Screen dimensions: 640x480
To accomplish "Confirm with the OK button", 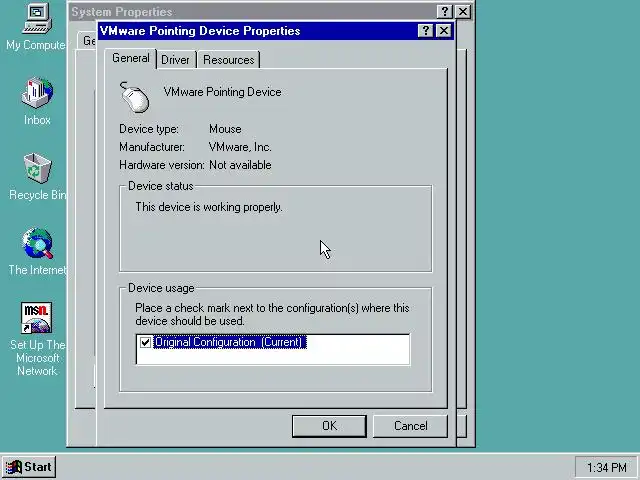I will (329, 426).
